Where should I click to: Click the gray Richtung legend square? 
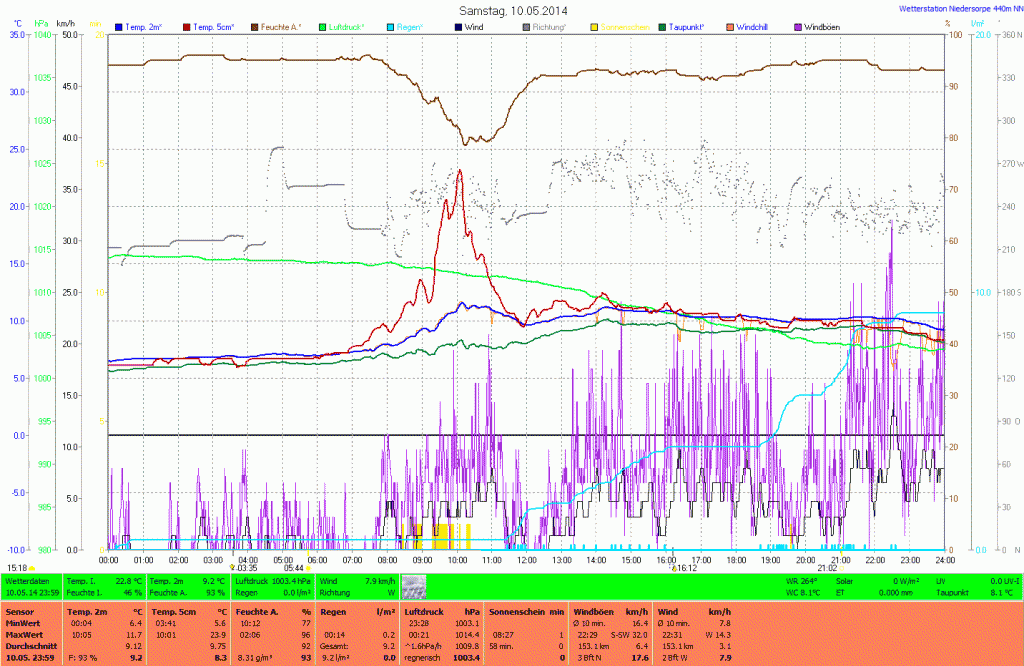pos(527,26)
